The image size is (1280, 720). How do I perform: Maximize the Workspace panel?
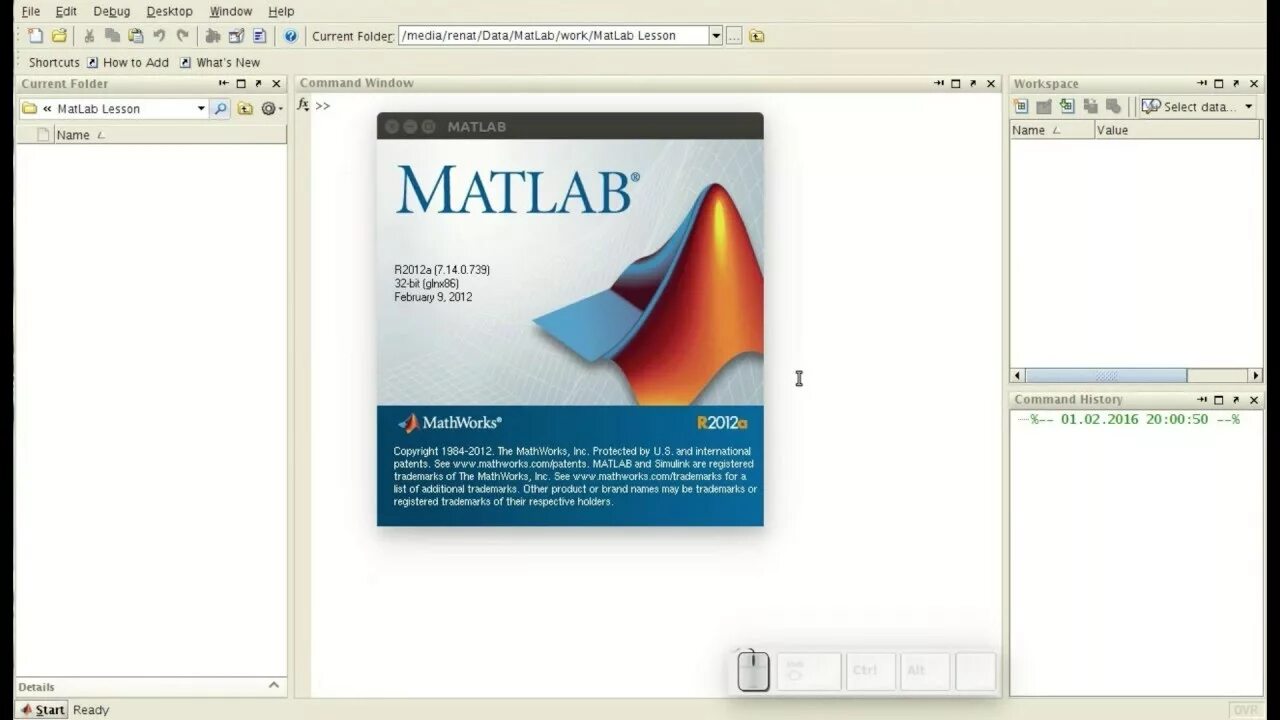(1219, 84)
